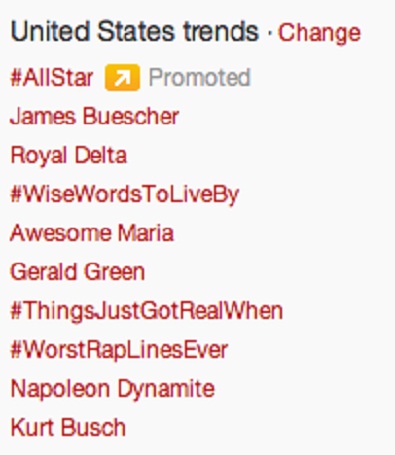The image size is (395, 455).
Task: Select the Napoleon Dynamite trend
Action: 113,389
